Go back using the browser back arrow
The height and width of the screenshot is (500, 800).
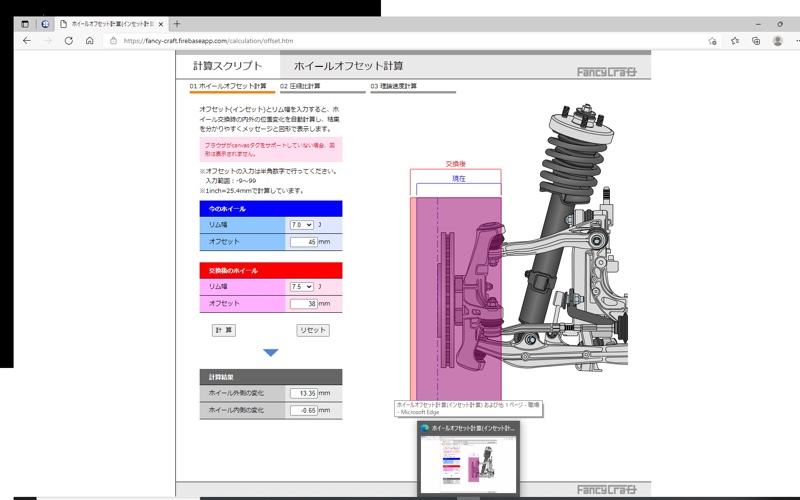point(27,41)
